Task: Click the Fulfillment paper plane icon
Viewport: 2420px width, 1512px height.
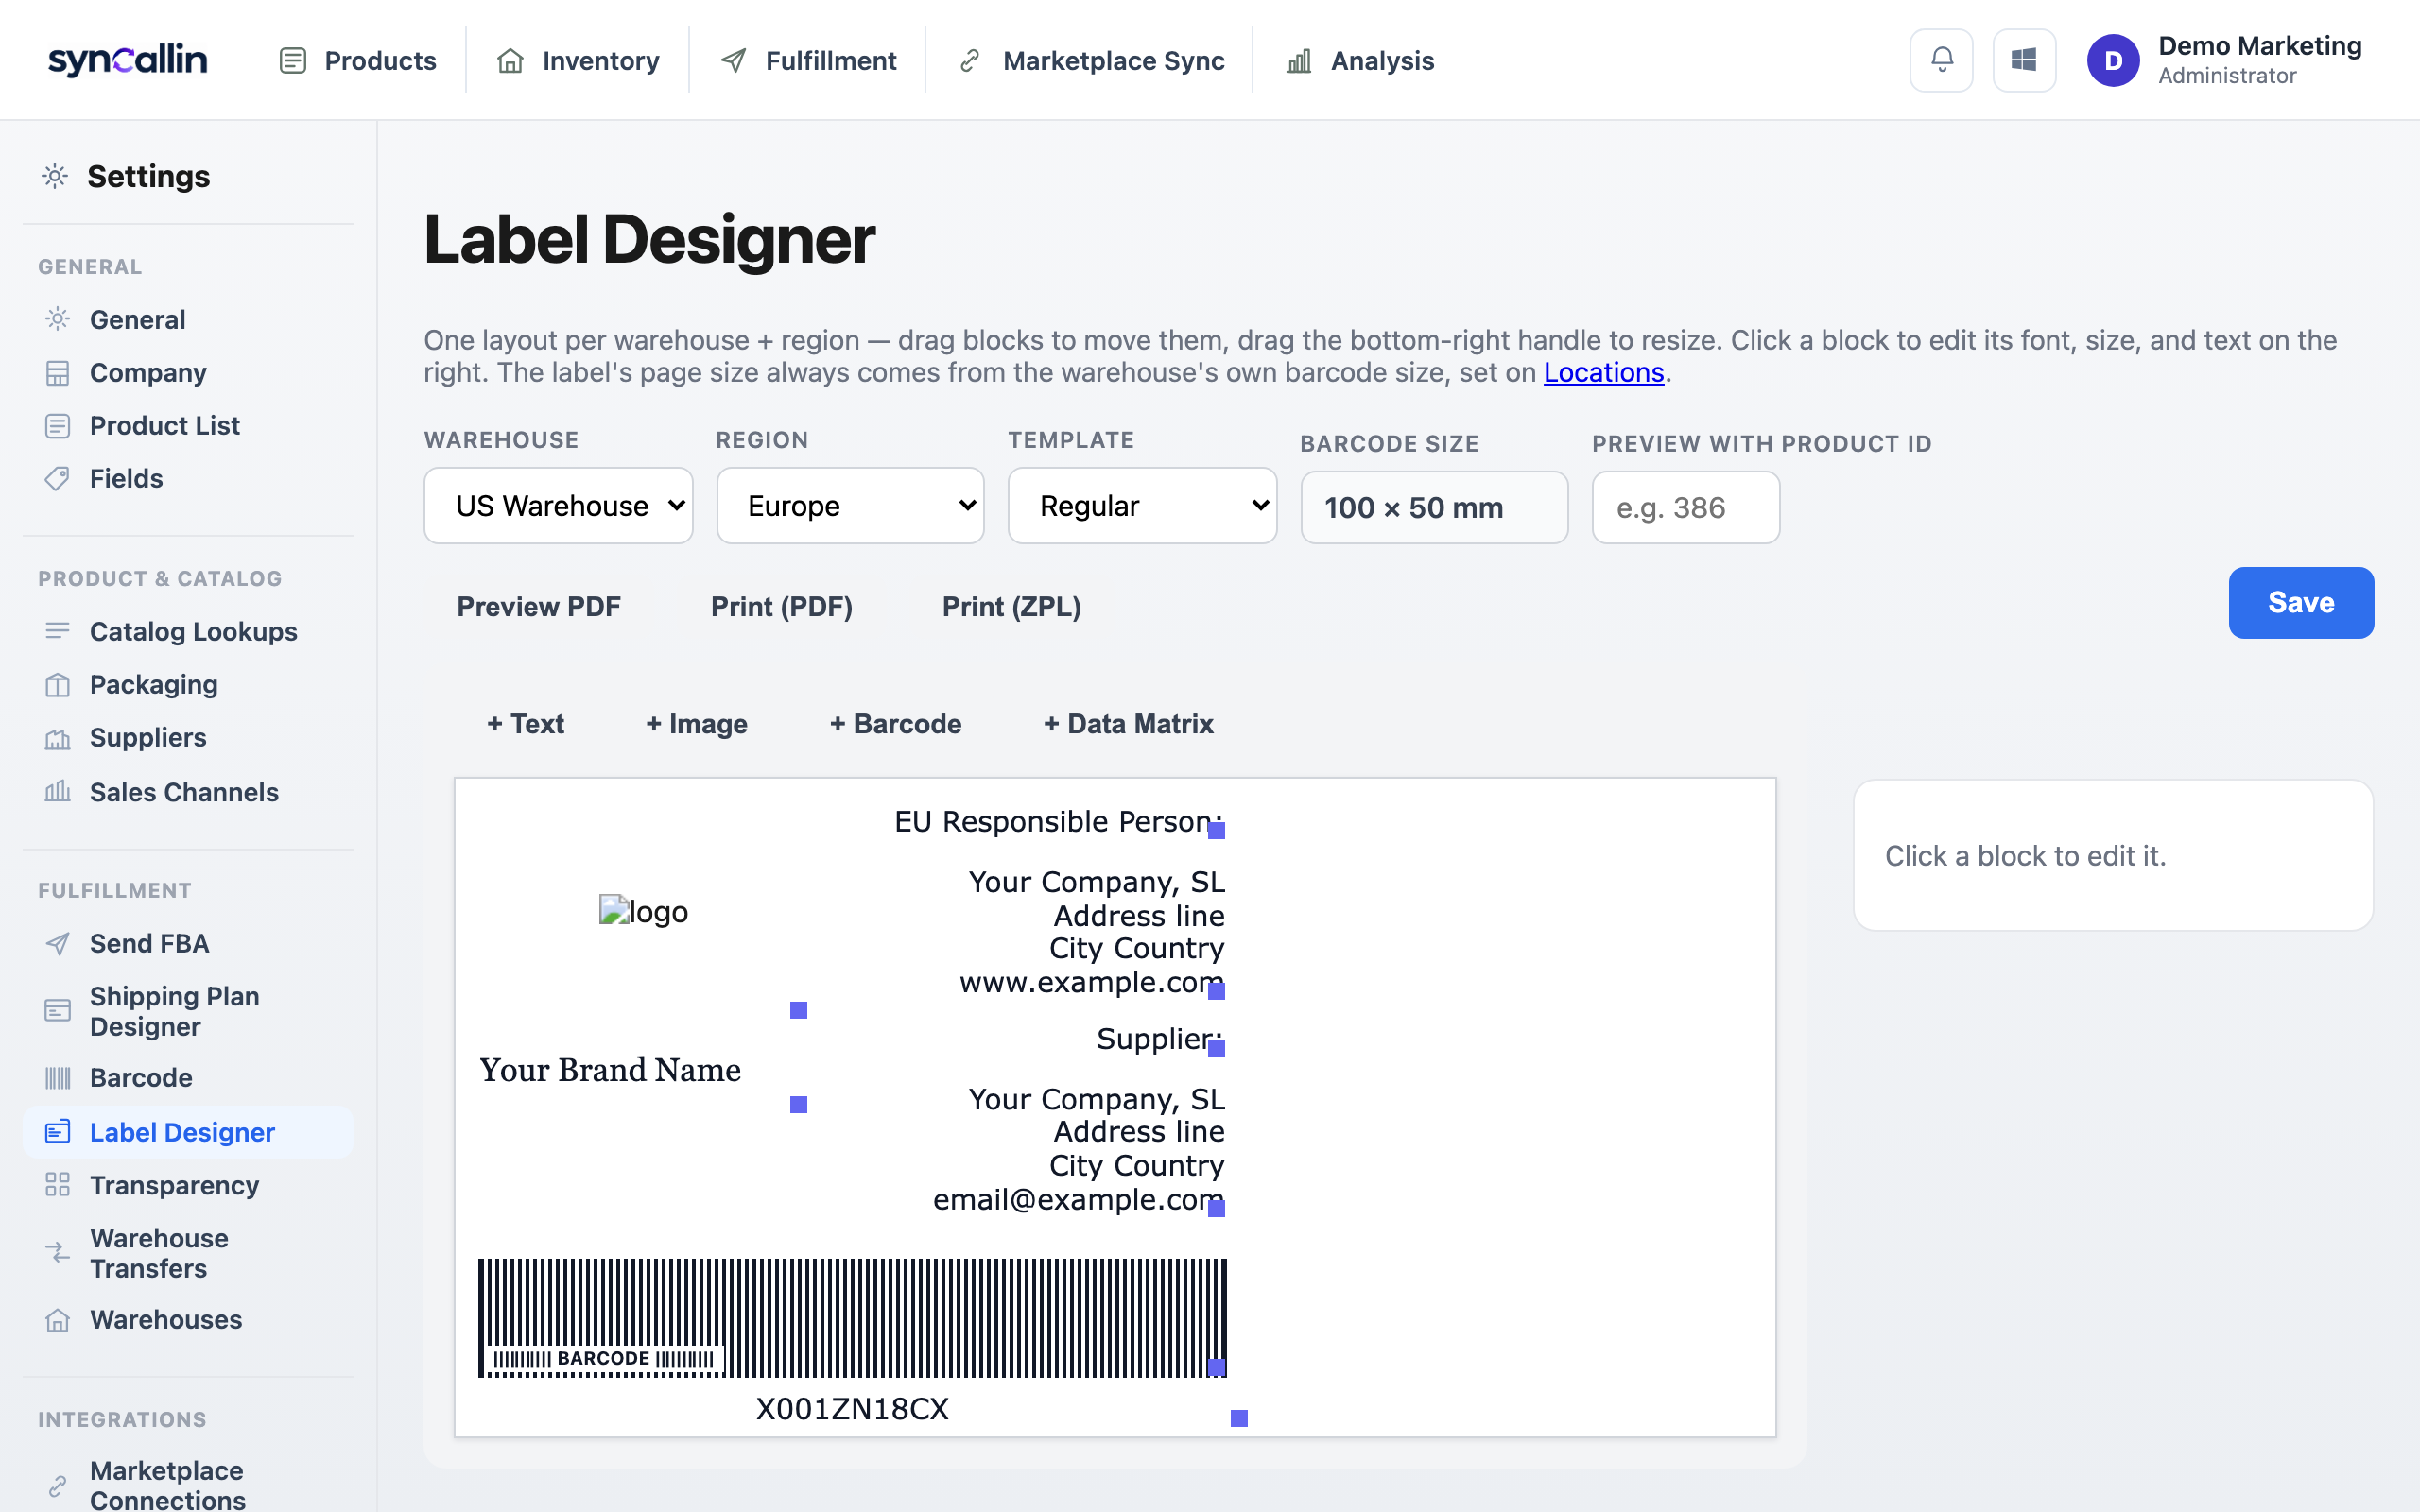Action: 733,61
